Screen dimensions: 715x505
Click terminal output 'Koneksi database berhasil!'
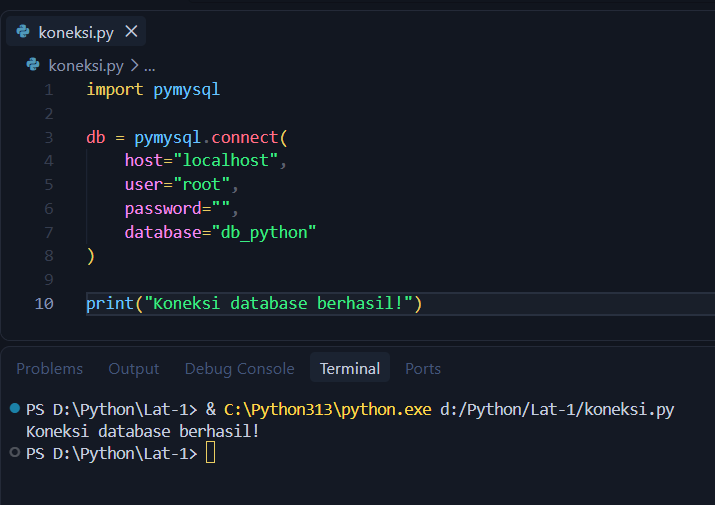click(143, 431)
